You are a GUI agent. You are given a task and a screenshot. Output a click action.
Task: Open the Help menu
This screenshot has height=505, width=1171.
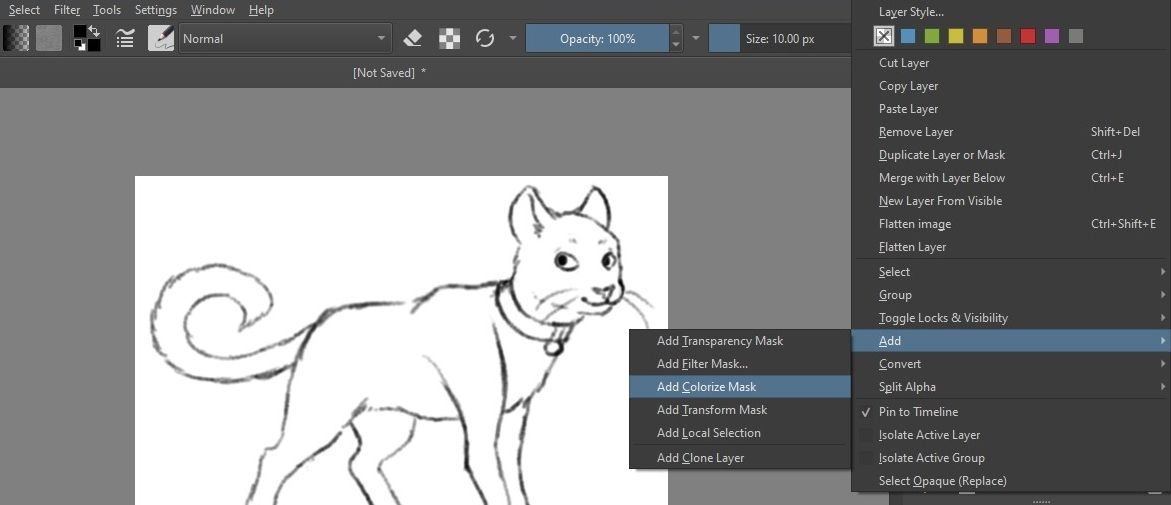pyautogui.click(x=261, y=10)
